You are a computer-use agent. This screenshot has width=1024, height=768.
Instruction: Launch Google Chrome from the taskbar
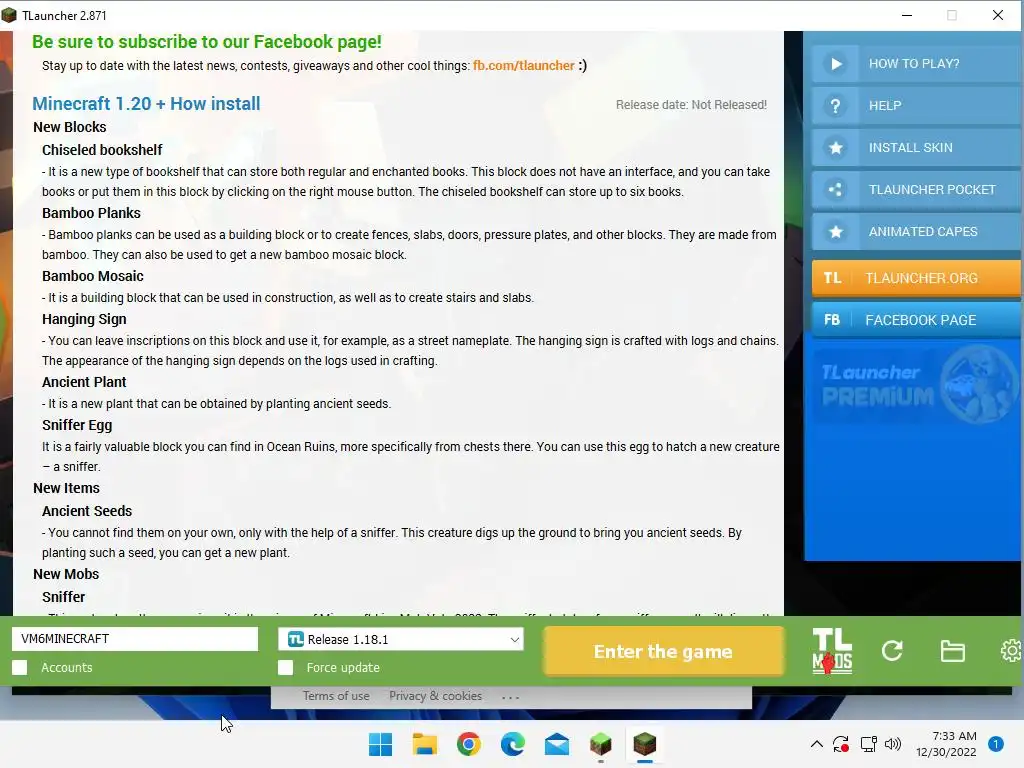pos(468,744)
